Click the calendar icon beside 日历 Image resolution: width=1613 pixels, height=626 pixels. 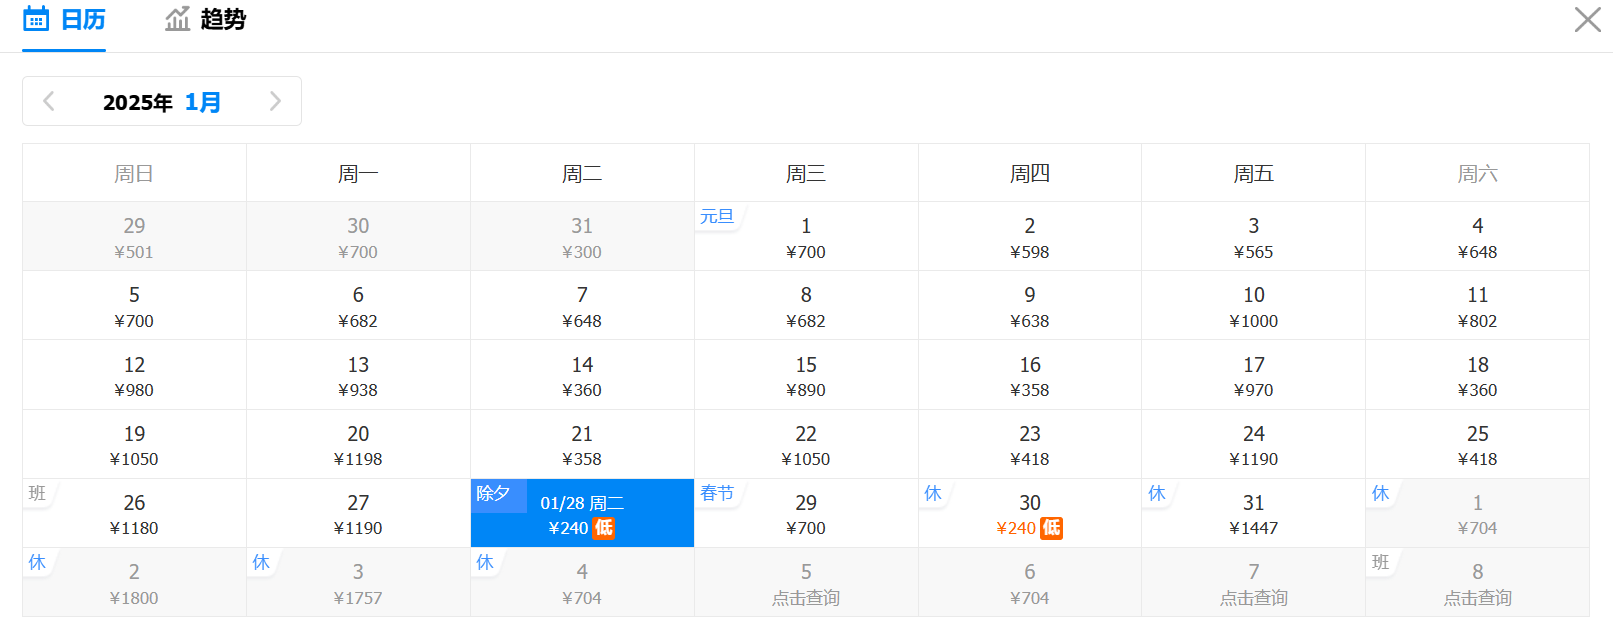click(36, 19)
